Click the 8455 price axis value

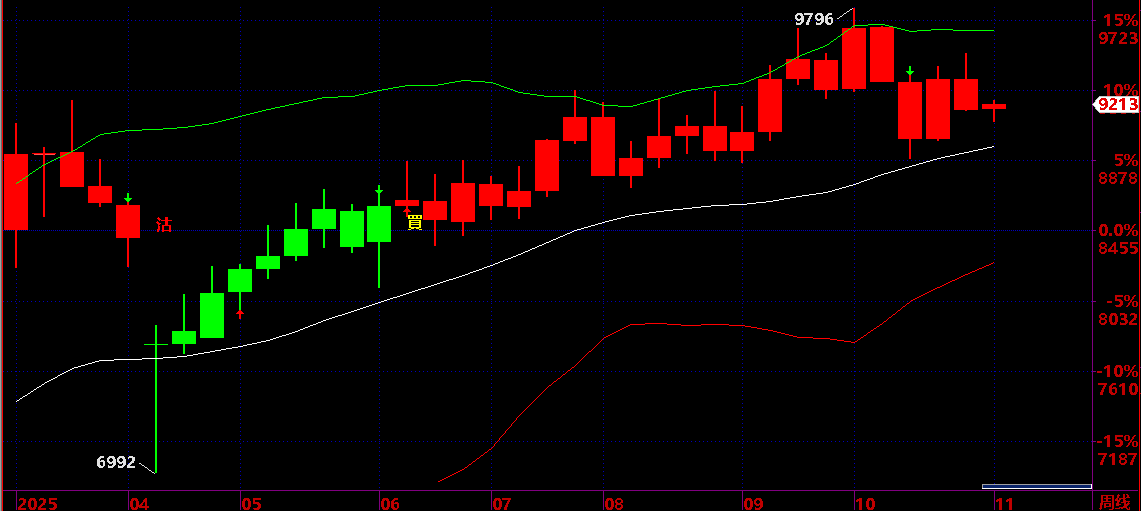(1120, 249)
